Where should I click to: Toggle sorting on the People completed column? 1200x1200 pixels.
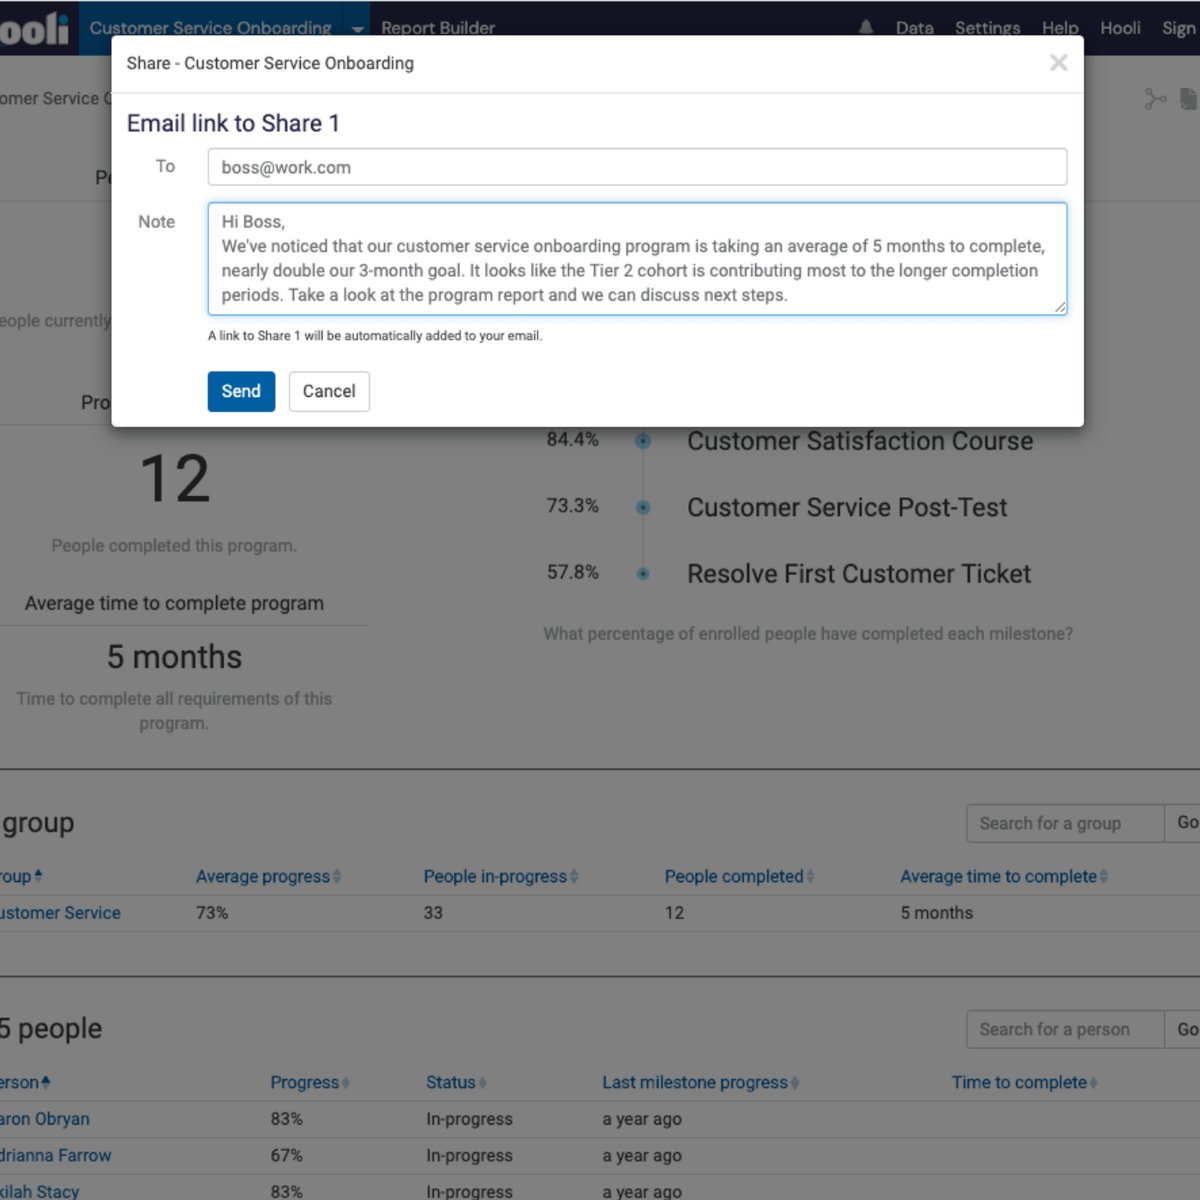pos(810,876)
